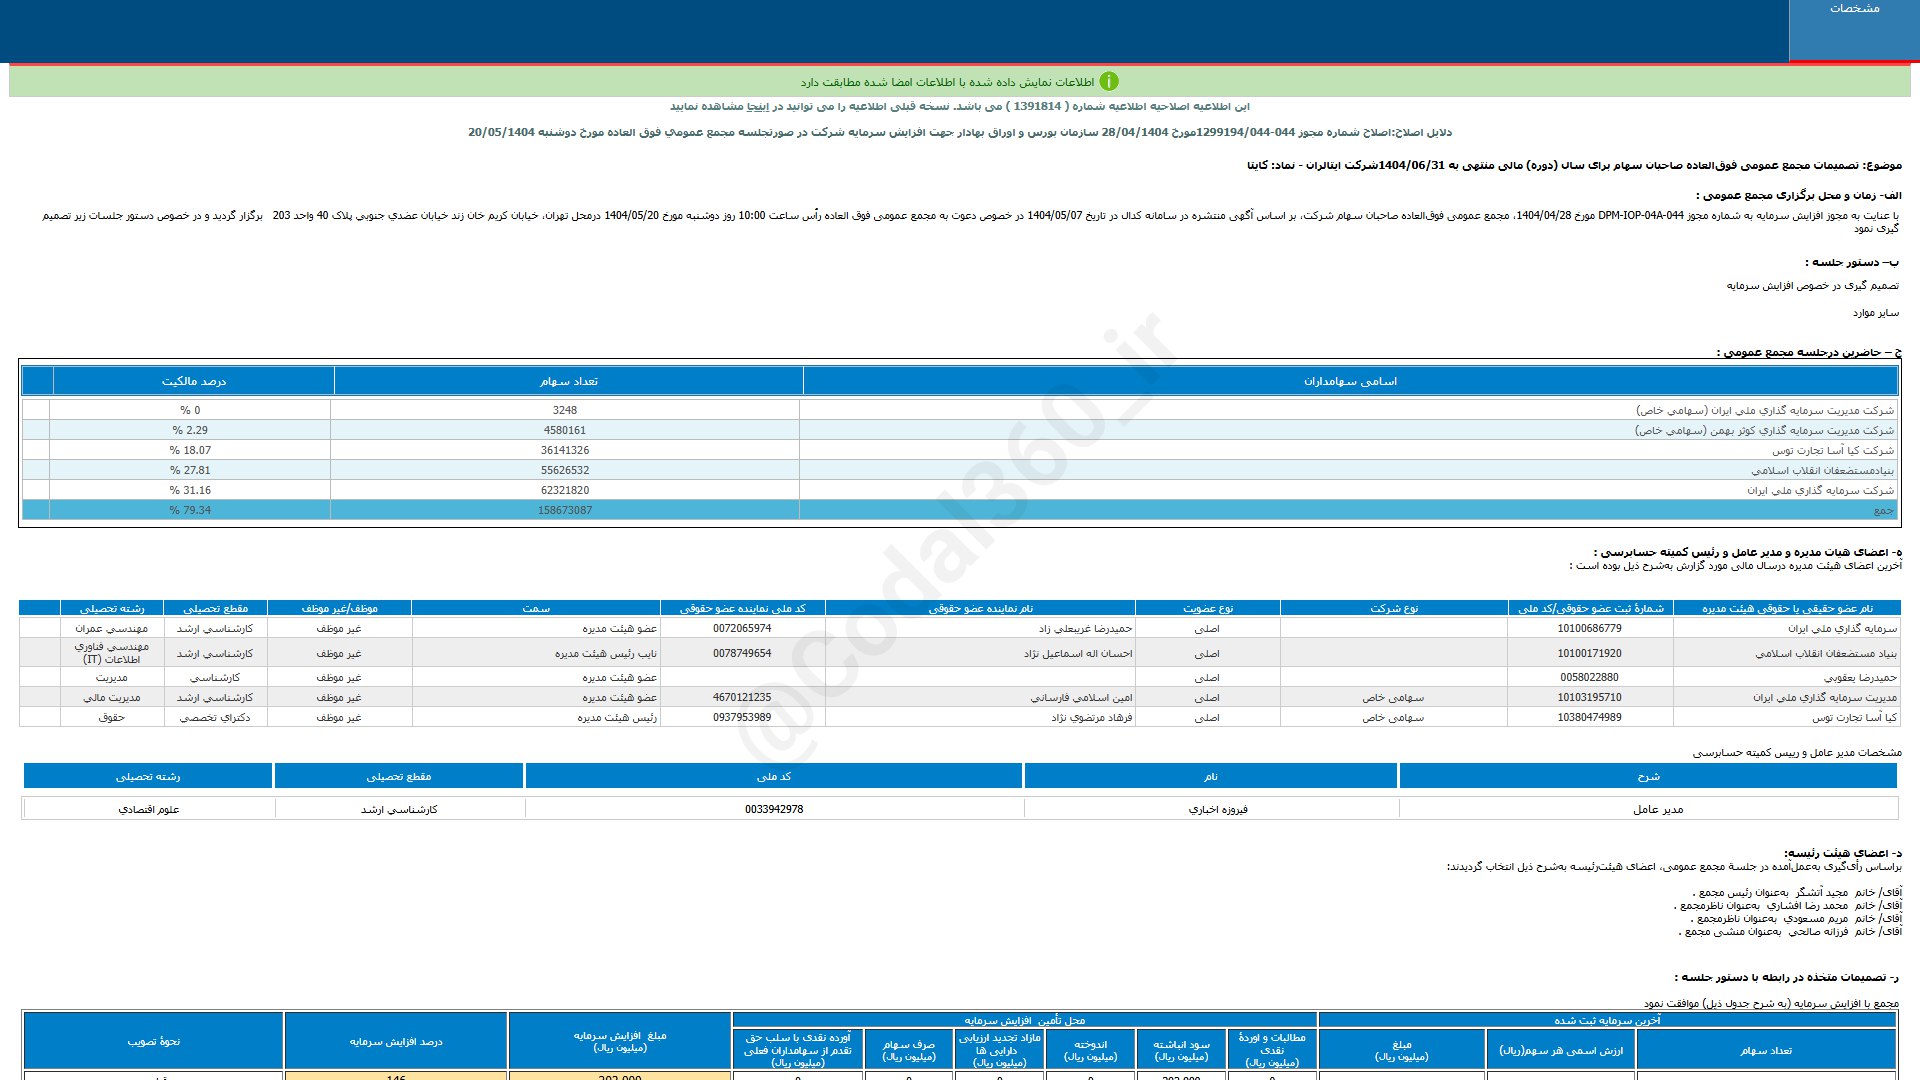
Task: Click the محل تأمین افزایش سرمایه header
Action: [1024, 1020]
